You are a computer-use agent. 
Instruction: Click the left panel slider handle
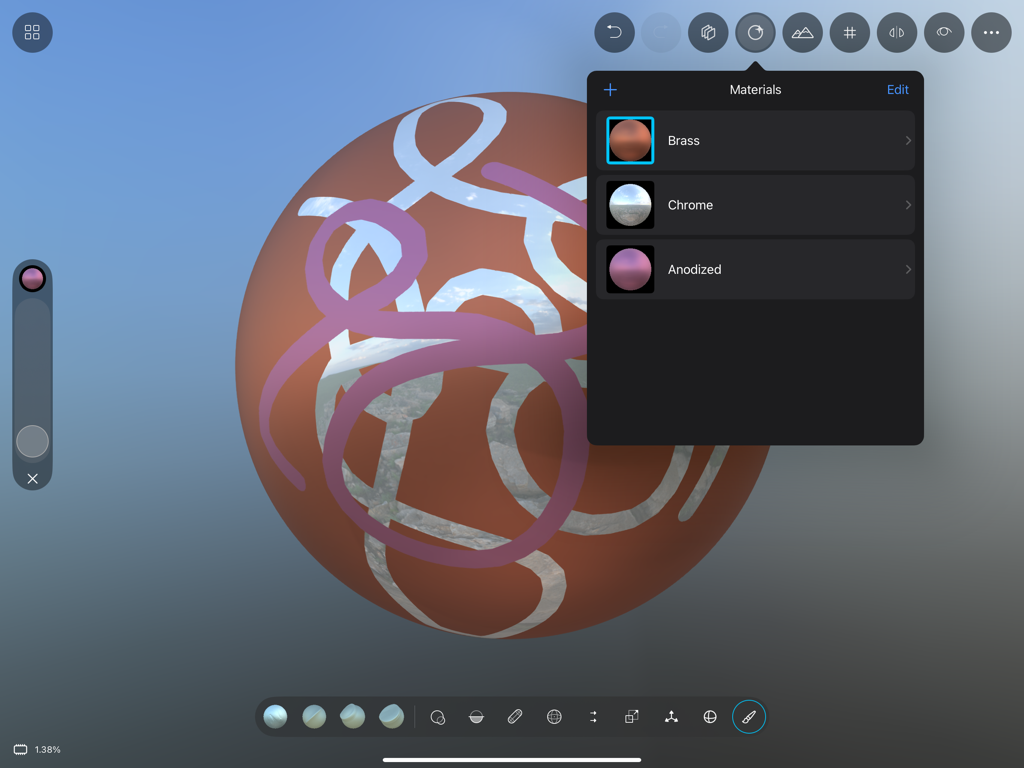coord(32,441)
